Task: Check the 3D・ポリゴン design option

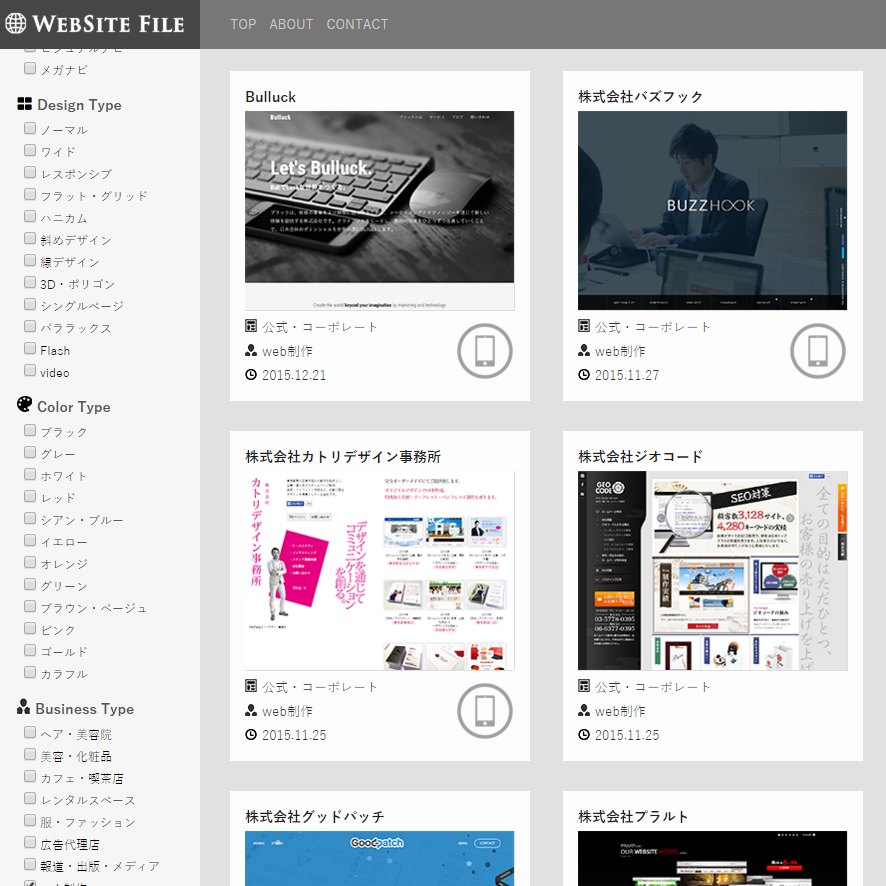Action: click(29, 282)
